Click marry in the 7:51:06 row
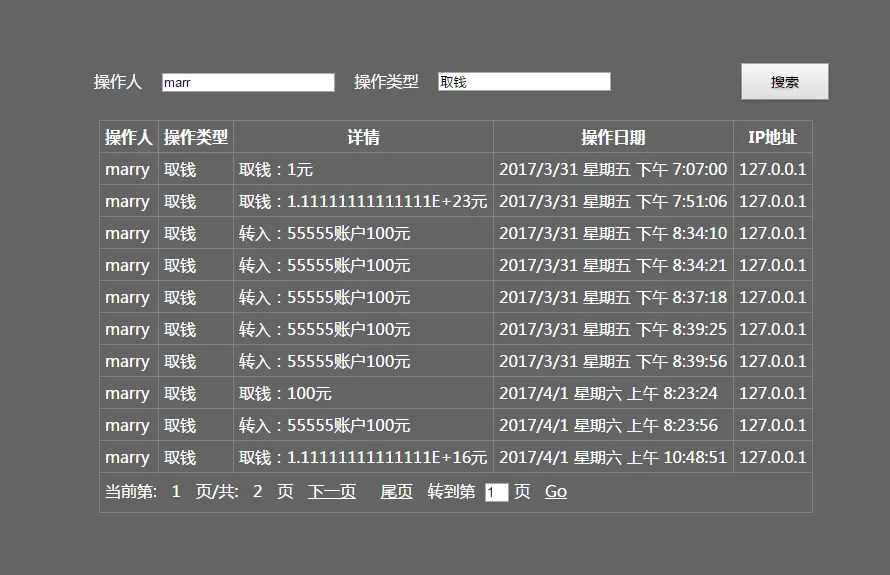This screenshot has width=890, height=575. [129, 202]
